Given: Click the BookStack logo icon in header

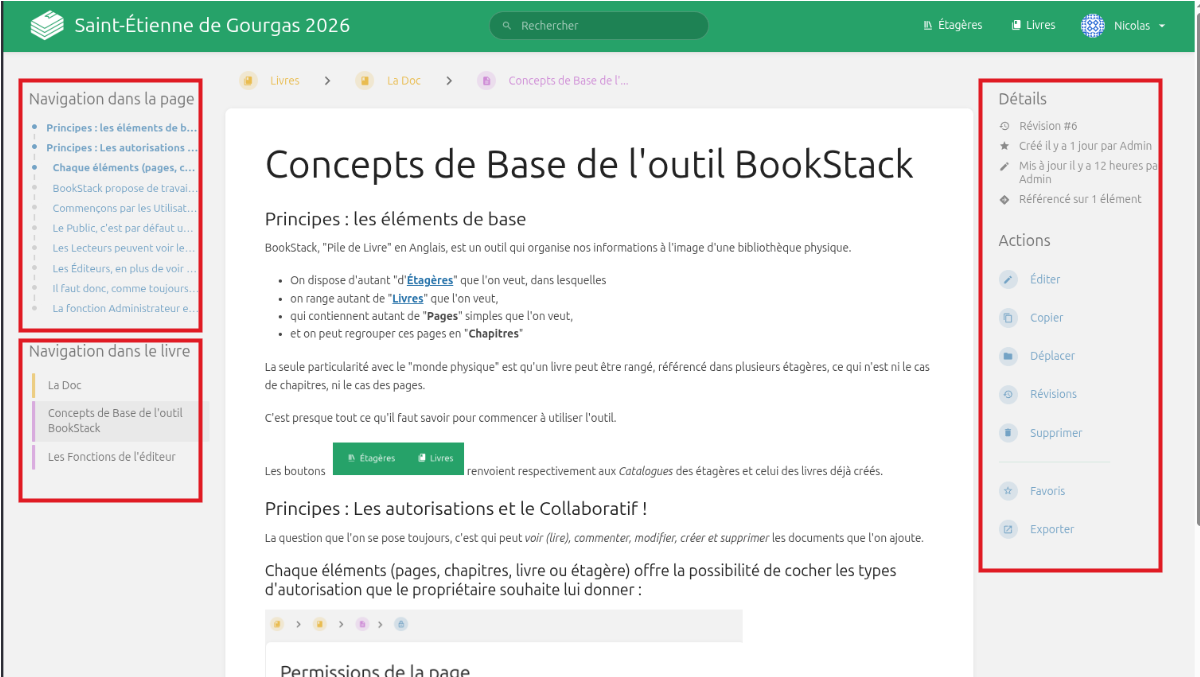Looking at the screenshot, I should pos(46,25).
